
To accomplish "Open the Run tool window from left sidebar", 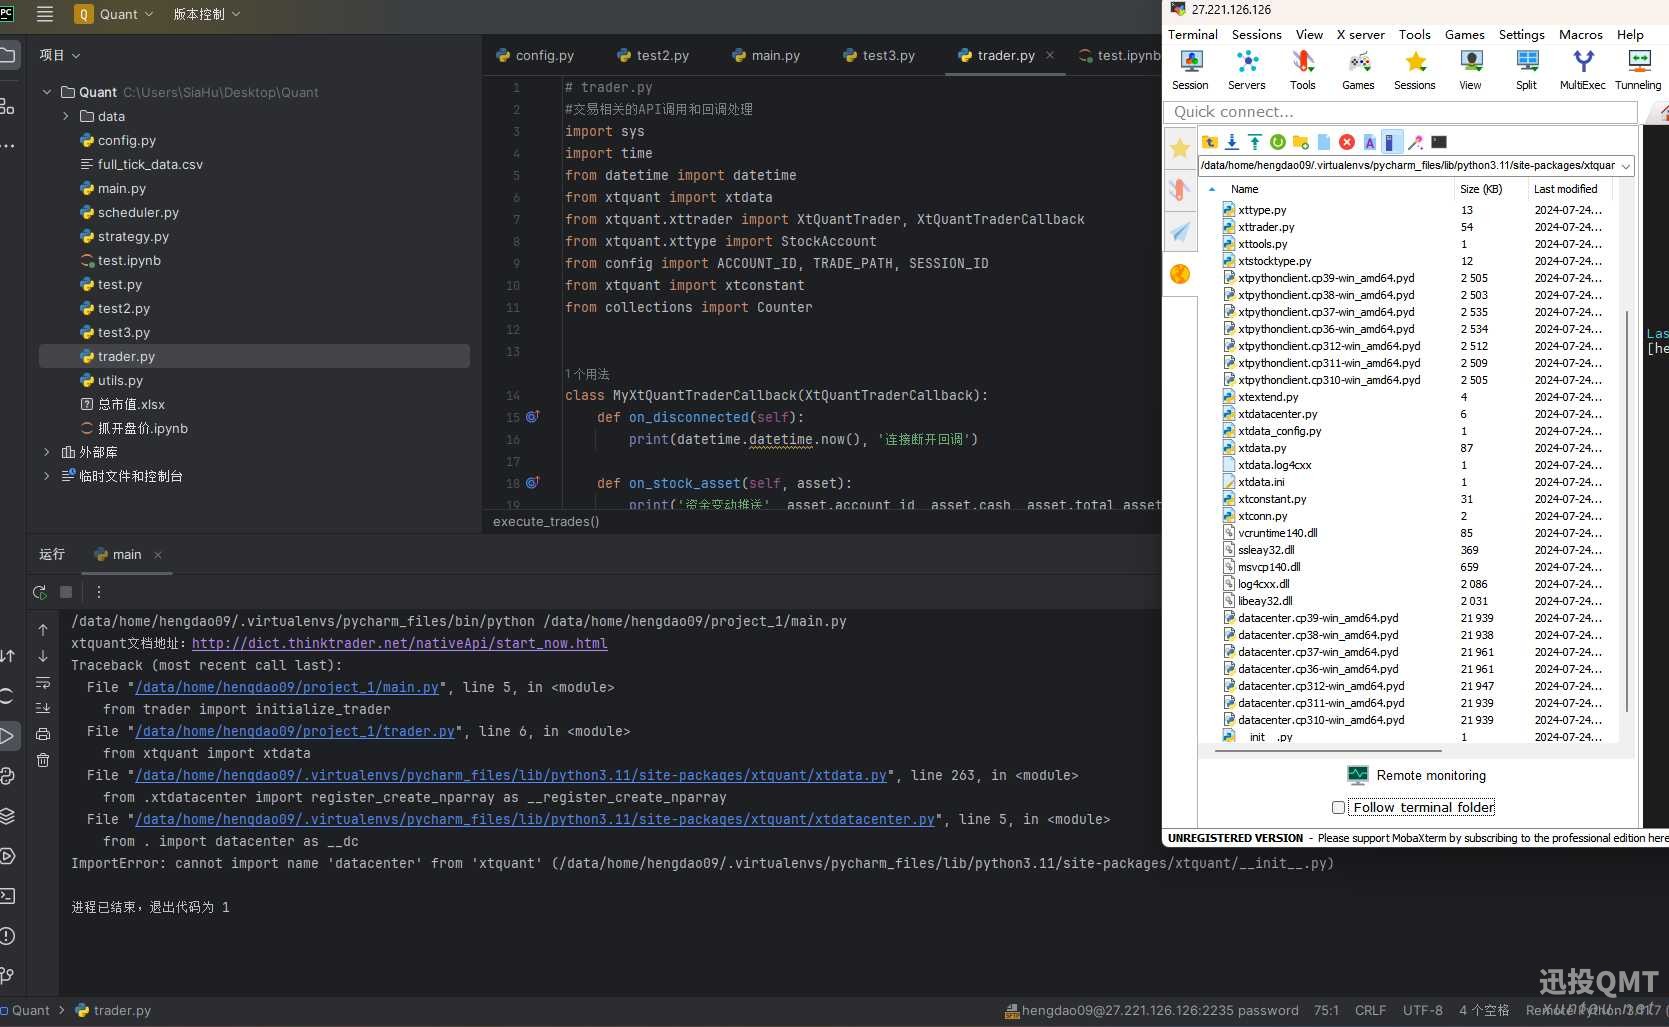I will click(x=7, y=736).
